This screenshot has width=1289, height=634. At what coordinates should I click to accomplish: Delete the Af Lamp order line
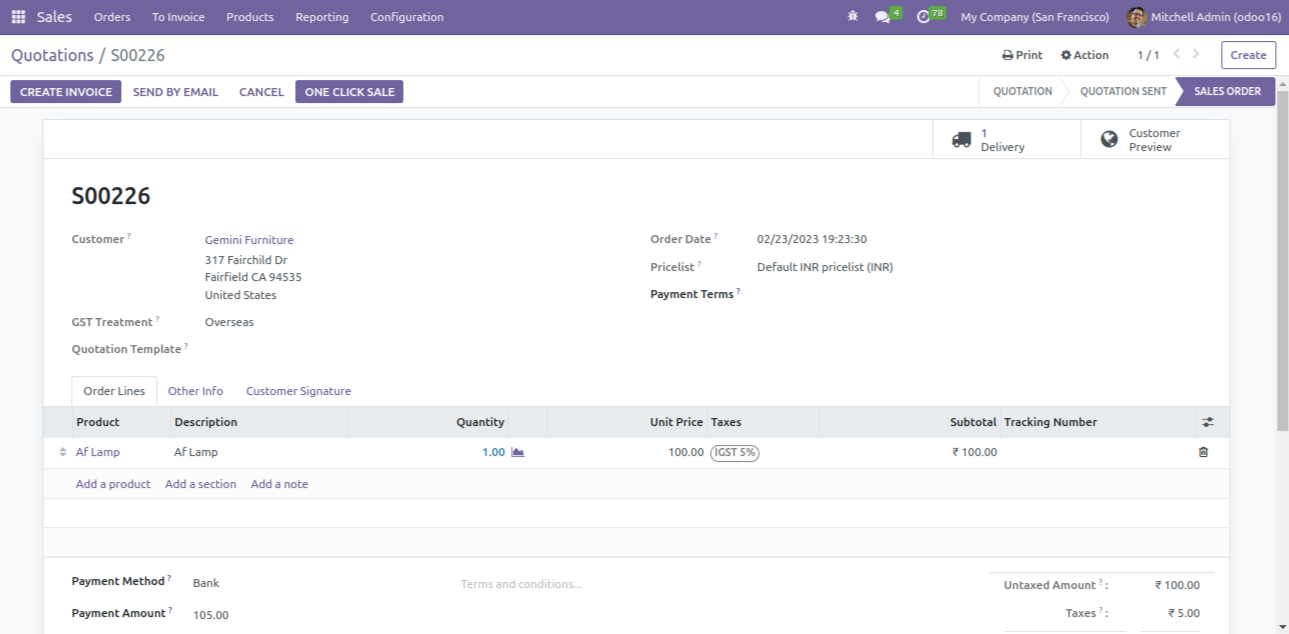click(x=1203, y=453)
